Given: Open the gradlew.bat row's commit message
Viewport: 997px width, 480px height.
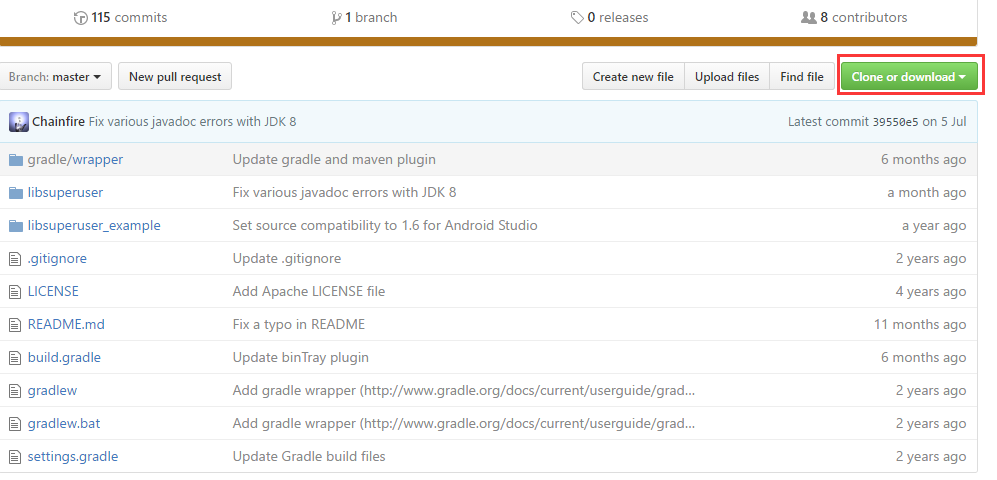Looking at the screenshot, I should pyautogui.click(x=464, y=423).
